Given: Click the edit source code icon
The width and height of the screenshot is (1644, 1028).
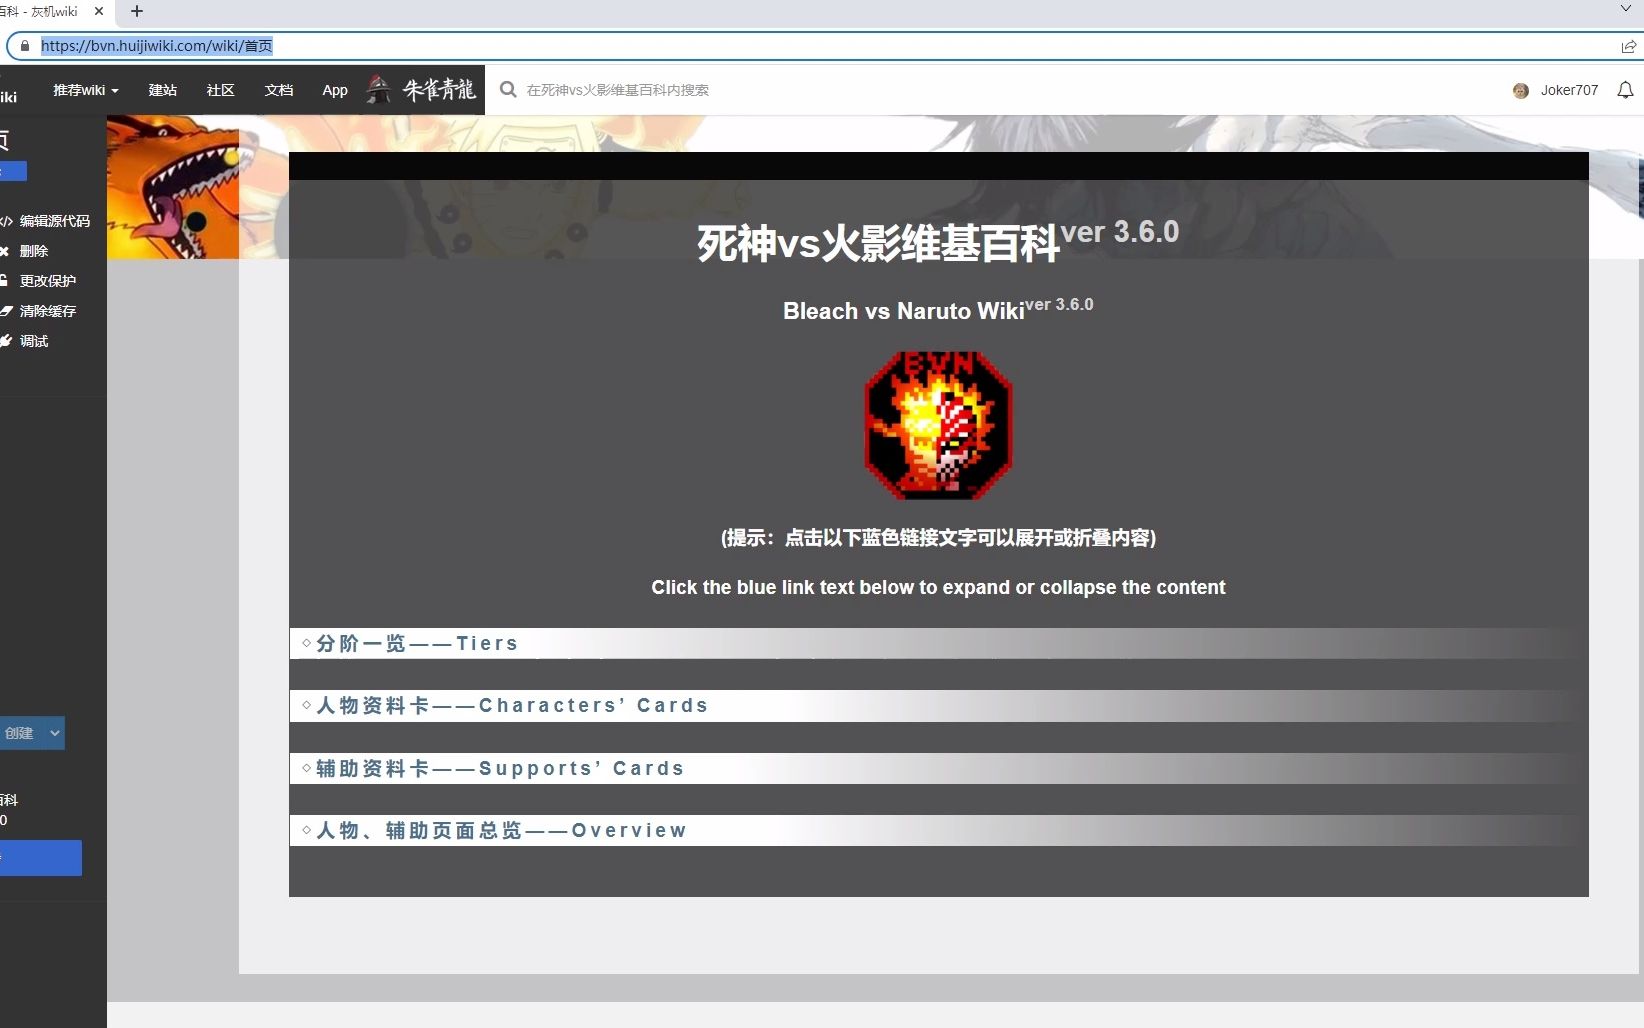Looking at the screenshot, I should [6, 221].
